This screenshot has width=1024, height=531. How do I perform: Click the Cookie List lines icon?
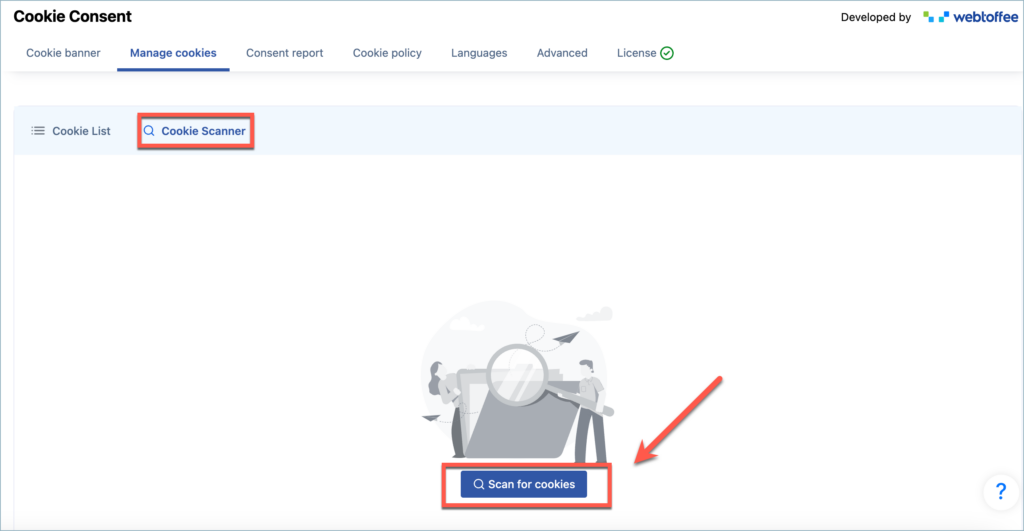coord(38,131)
